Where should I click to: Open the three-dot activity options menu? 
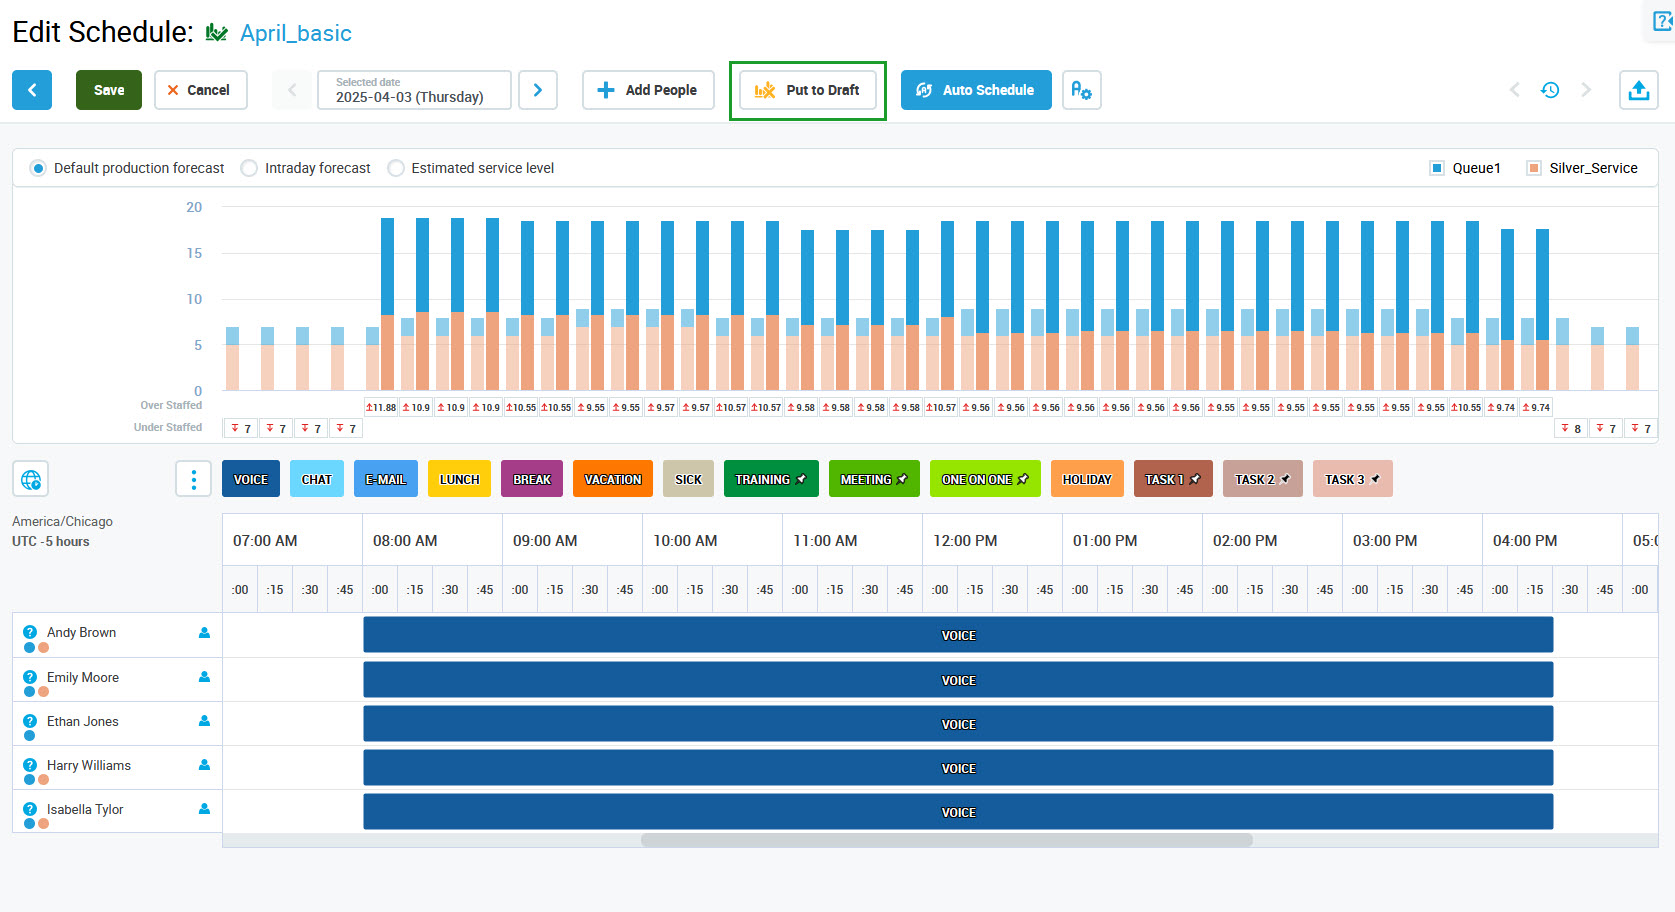pos(193,479)
